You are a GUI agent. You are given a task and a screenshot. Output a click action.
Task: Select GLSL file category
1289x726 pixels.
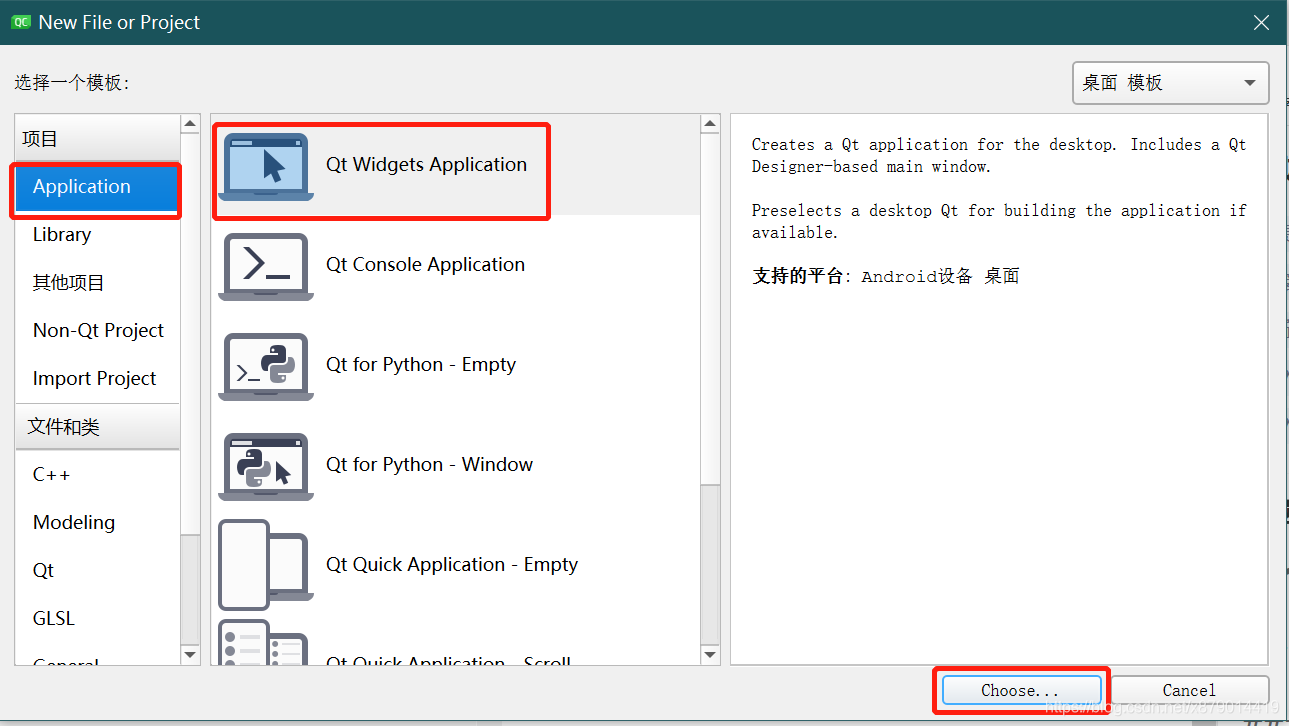point(97,619)
